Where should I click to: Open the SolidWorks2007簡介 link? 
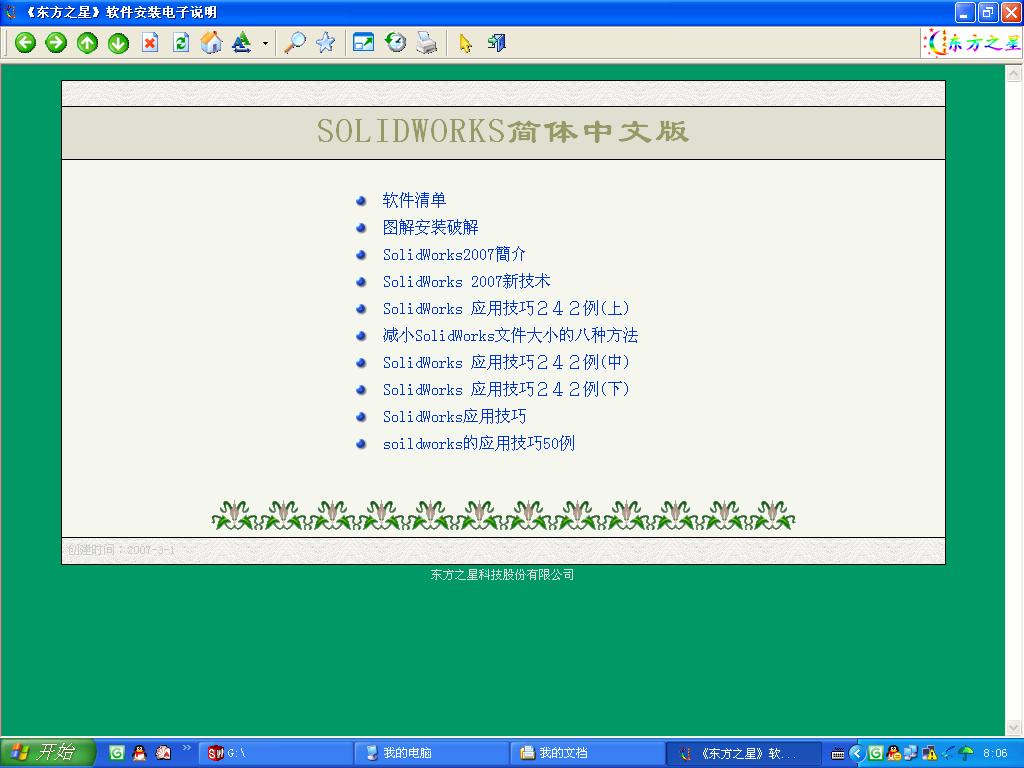pos(454,254)
